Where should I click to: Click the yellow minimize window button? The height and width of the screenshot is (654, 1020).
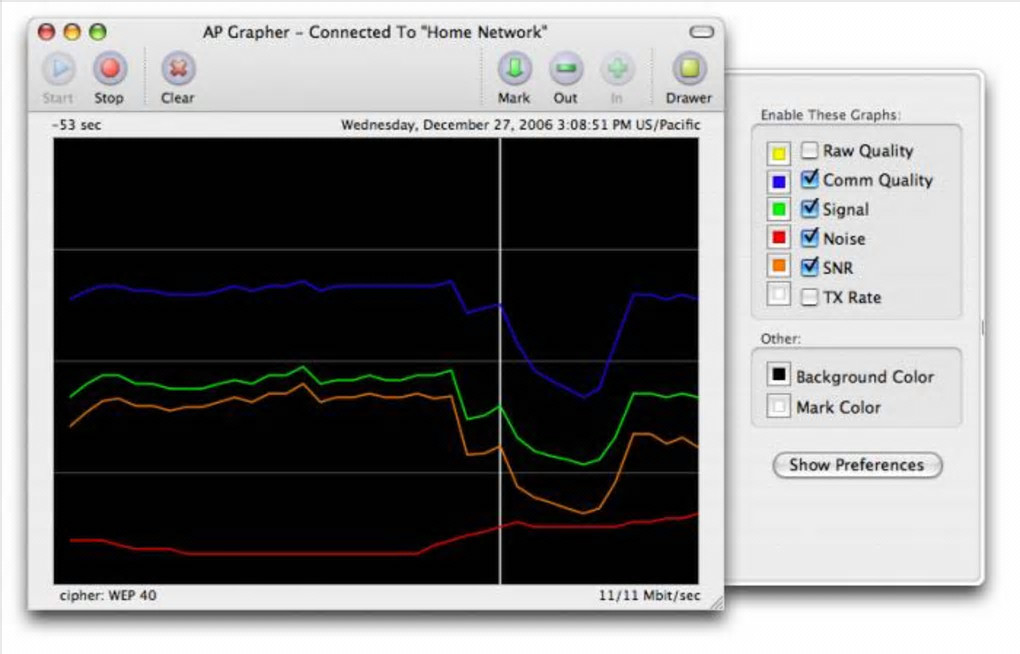click(x=72, y=32)
